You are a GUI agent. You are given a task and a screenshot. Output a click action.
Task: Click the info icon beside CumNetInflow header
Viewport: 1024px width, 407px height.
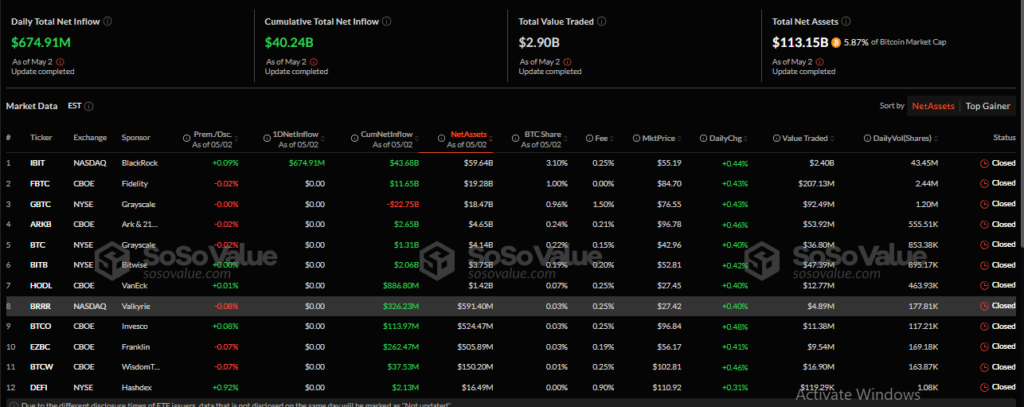355,138
